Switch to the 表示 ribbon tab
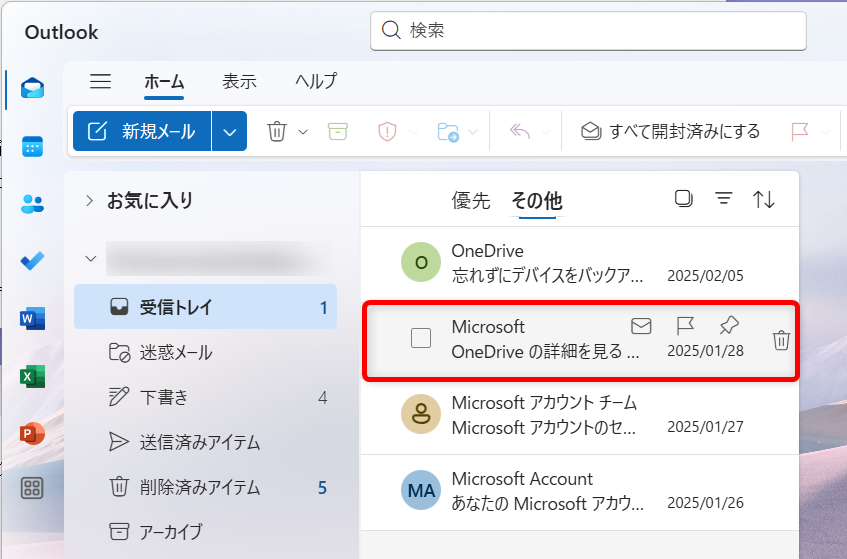This screenshot has width=847, height=559. [239, 82]
